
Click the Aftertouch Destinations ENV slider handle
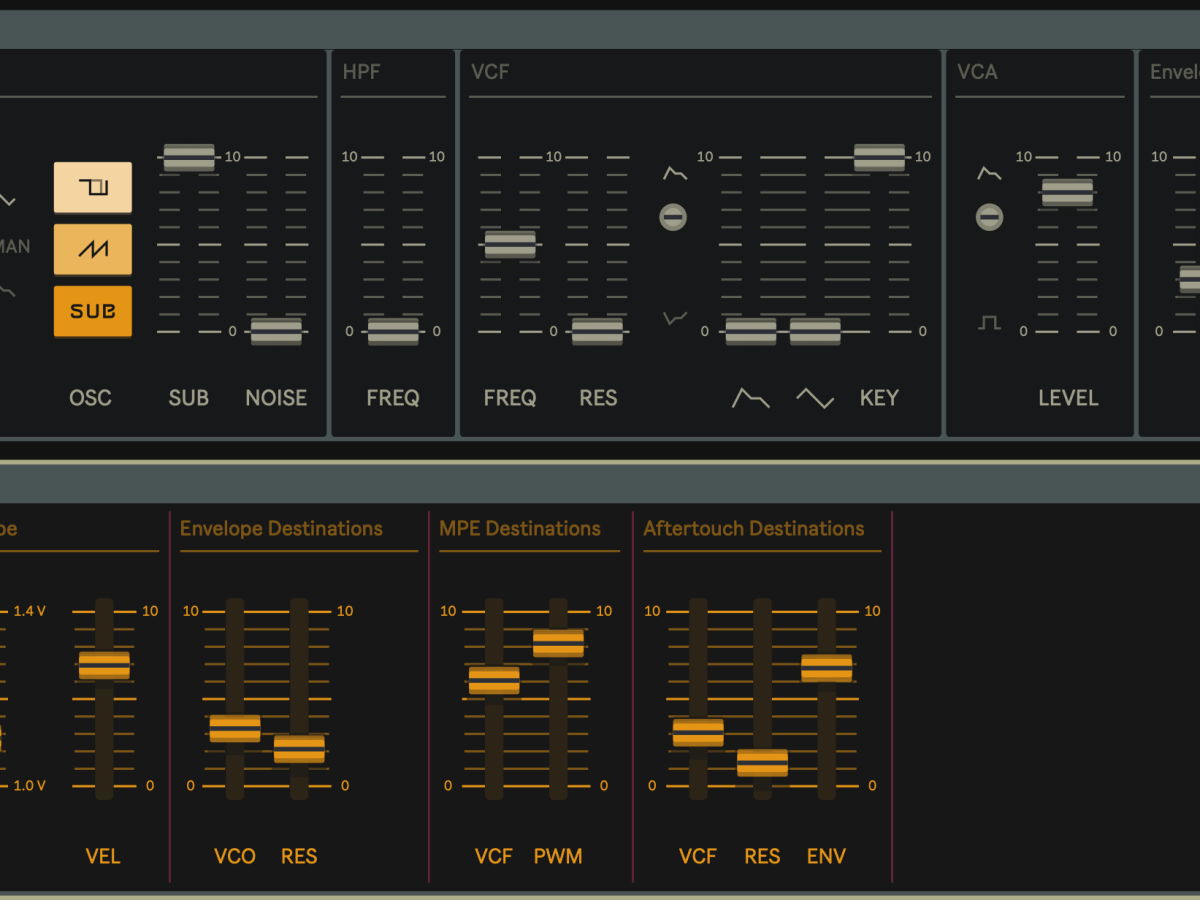pyautogui.click(x=827, y=668)
